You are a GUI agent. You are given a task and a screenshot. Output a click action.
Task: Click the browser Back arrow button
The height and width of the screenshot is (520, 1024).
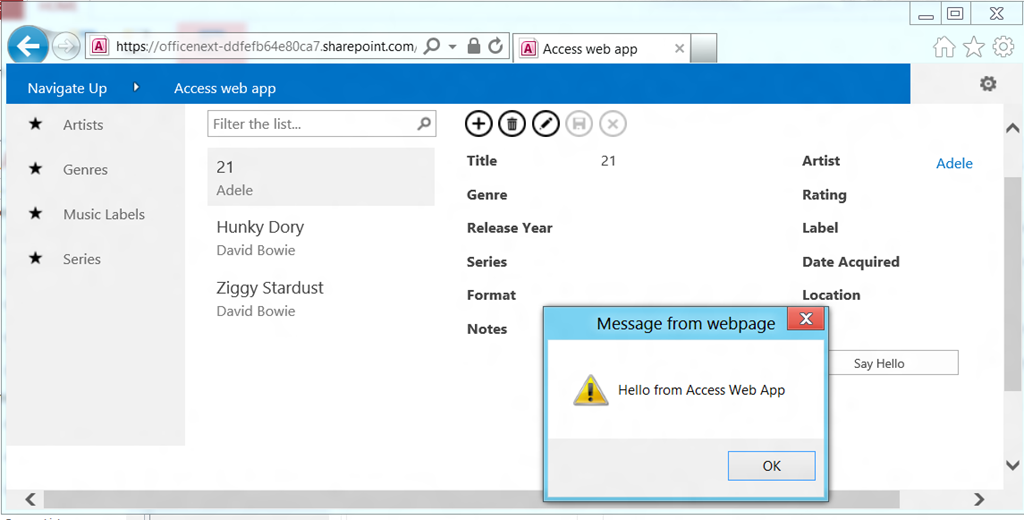click(x=27, y=46)
